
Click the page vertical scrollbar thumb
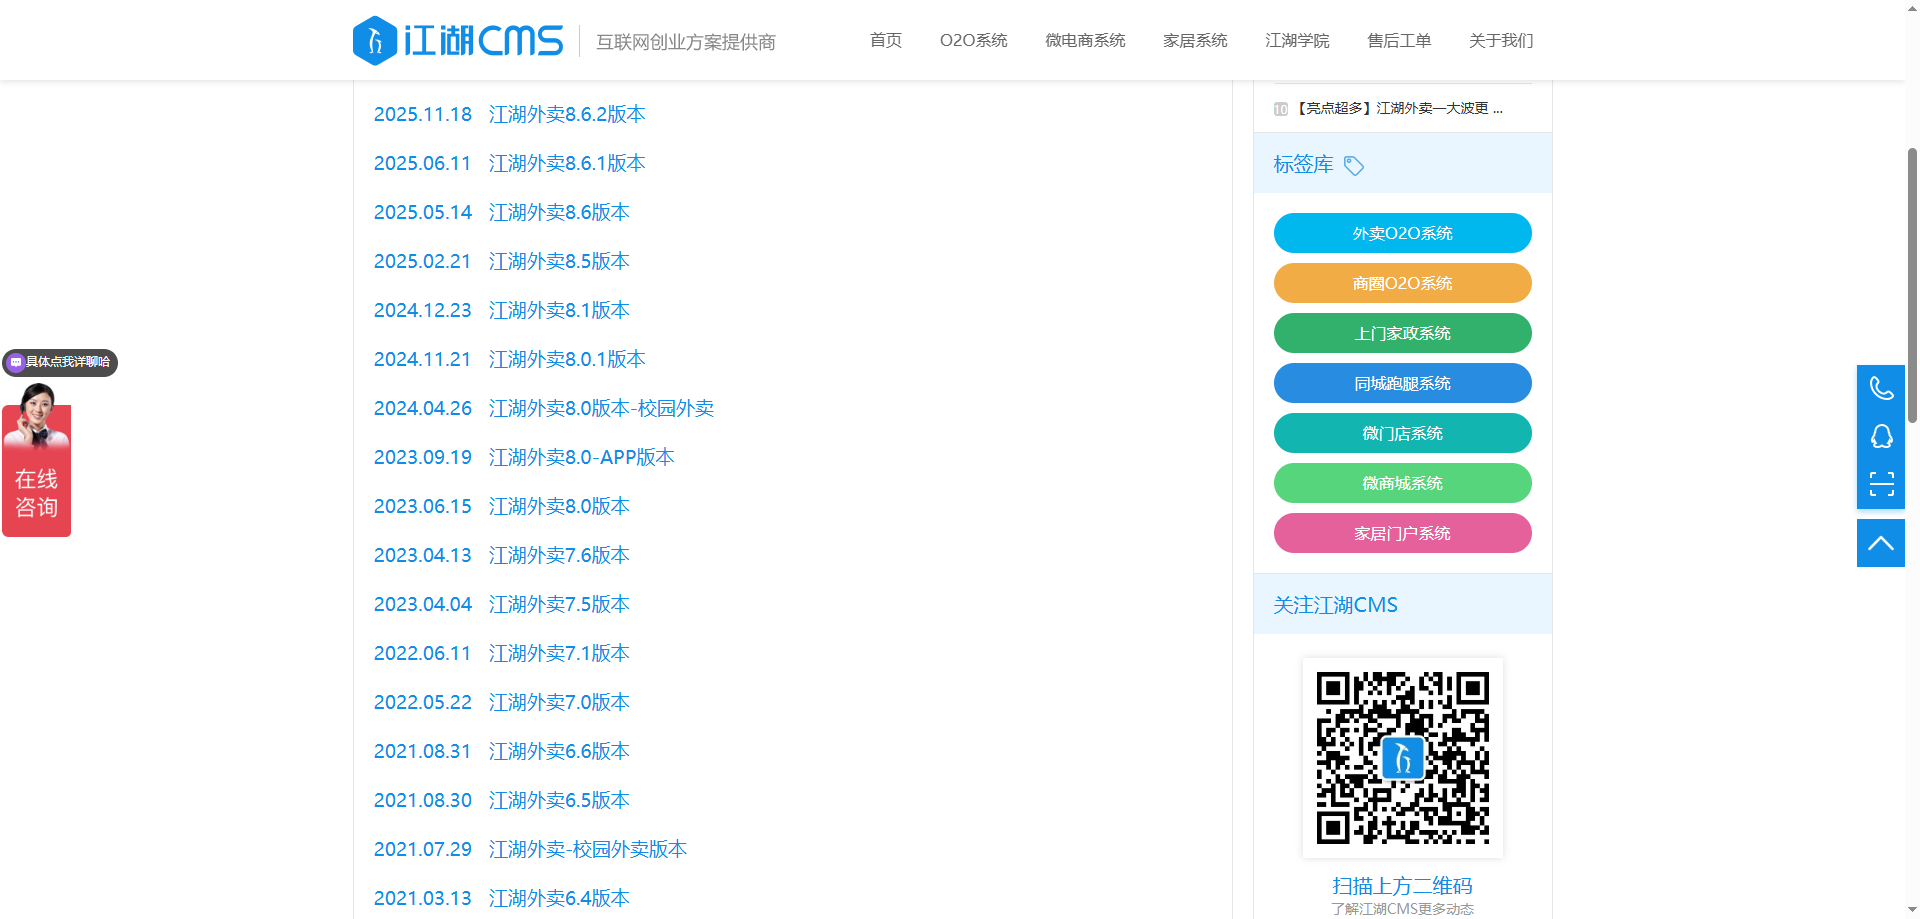point(1911,285)
